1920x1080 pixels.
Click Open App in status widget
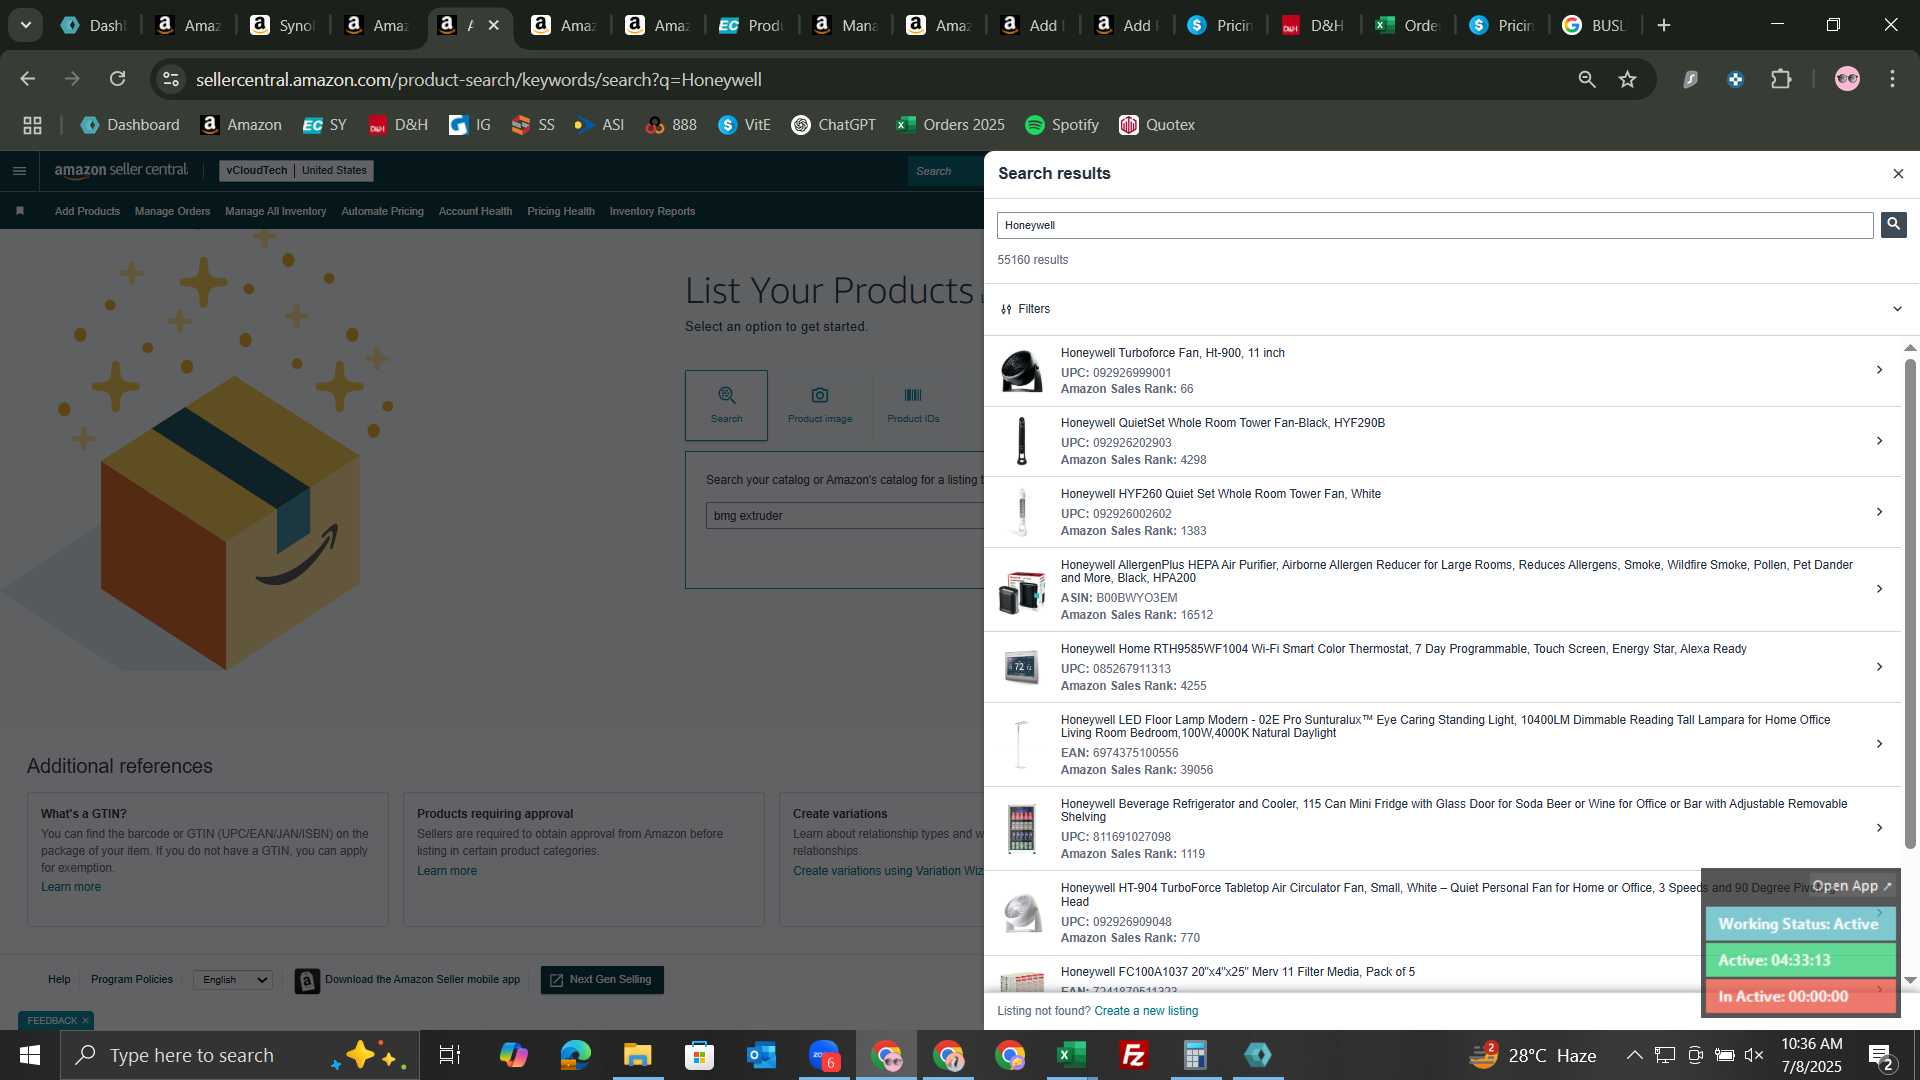[x=1851, y=886]
